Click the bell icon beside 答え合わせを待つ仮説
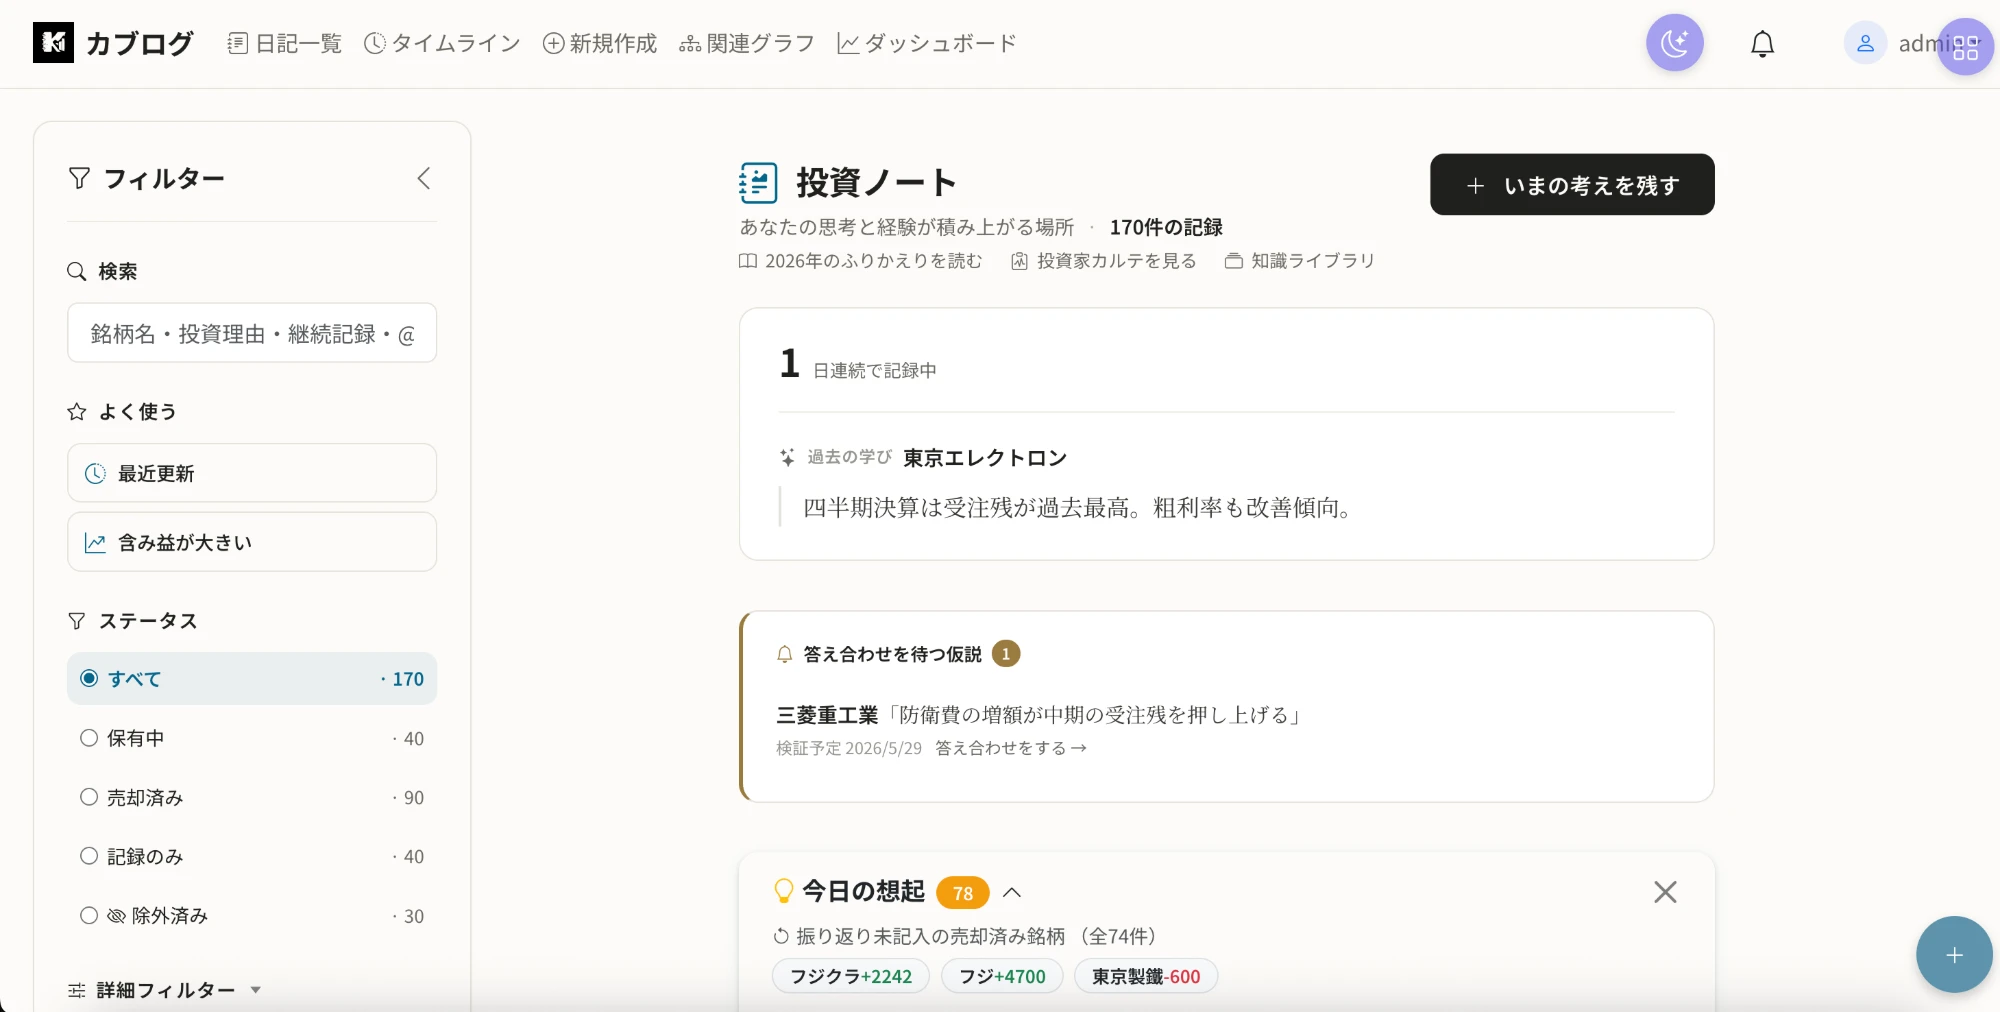 pyautogui.click(x=785, y=654)
